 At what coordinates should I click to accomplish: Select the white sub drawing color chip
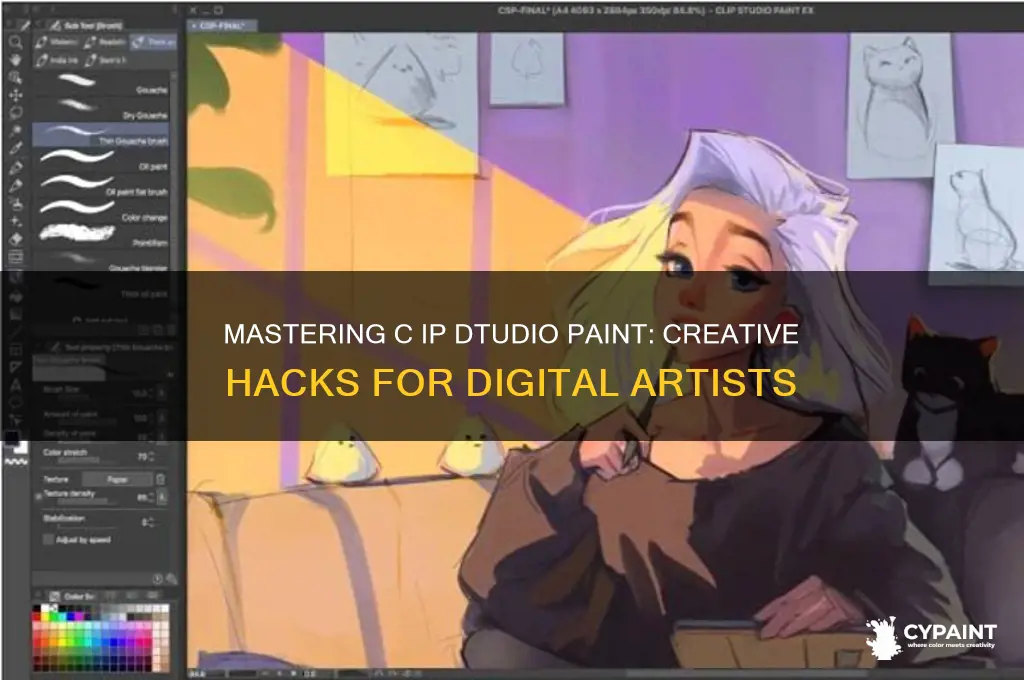(x=22, y=447)
